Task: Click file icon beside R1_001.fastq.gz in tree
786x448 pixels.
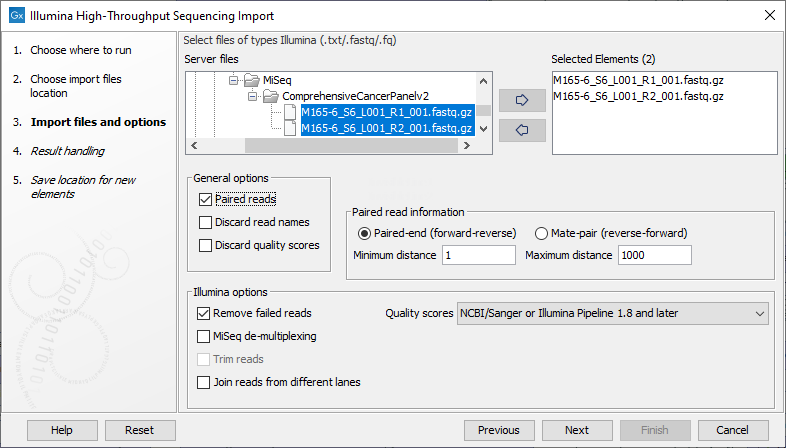Action: pos(290,112)
